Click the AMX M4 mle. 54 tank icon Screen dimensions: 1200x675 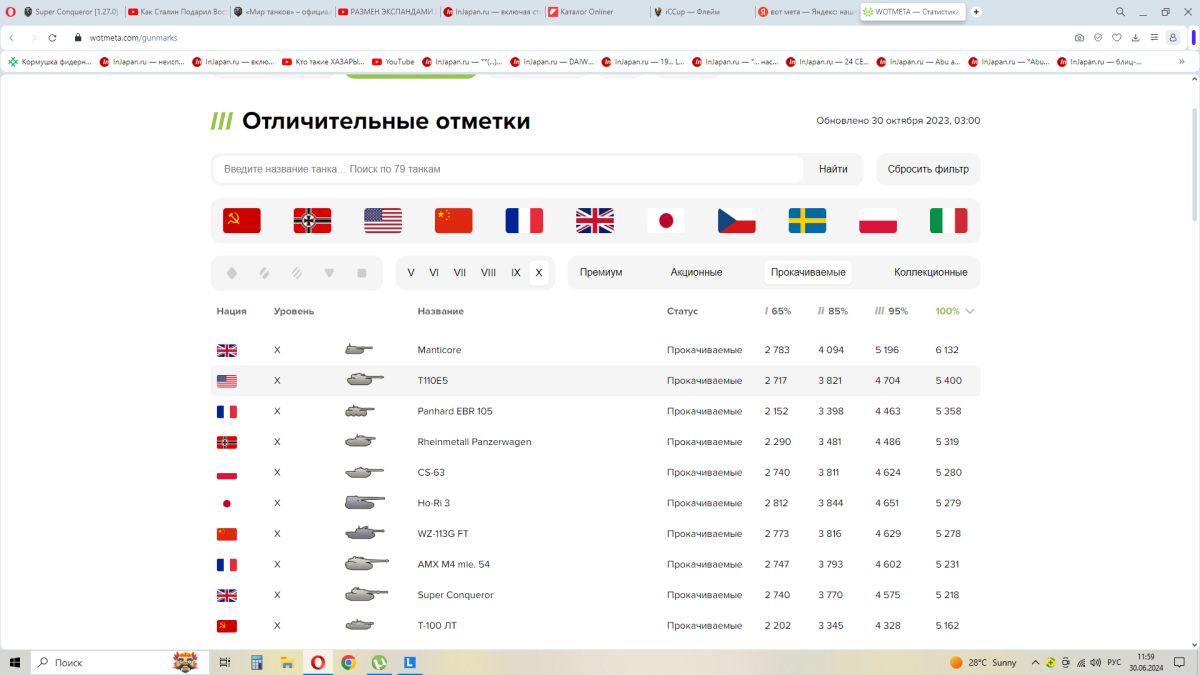[x=367, y=564]
